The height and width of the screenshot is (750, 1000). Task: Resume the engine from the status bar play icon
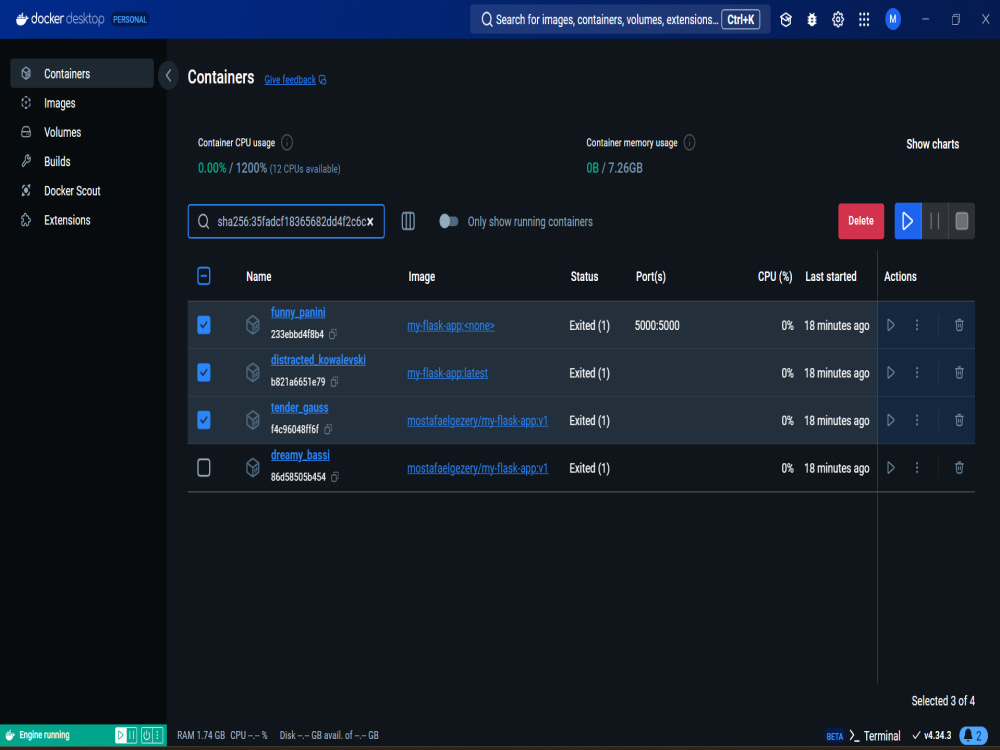click(x=120, y=735)
